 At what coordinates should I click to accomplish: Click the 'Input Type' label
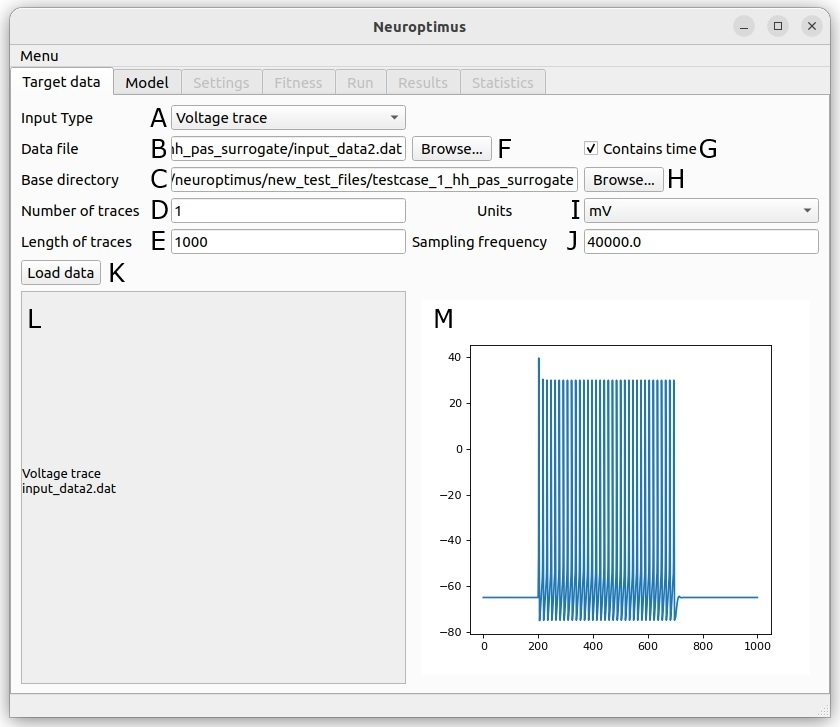pos(57,118)
